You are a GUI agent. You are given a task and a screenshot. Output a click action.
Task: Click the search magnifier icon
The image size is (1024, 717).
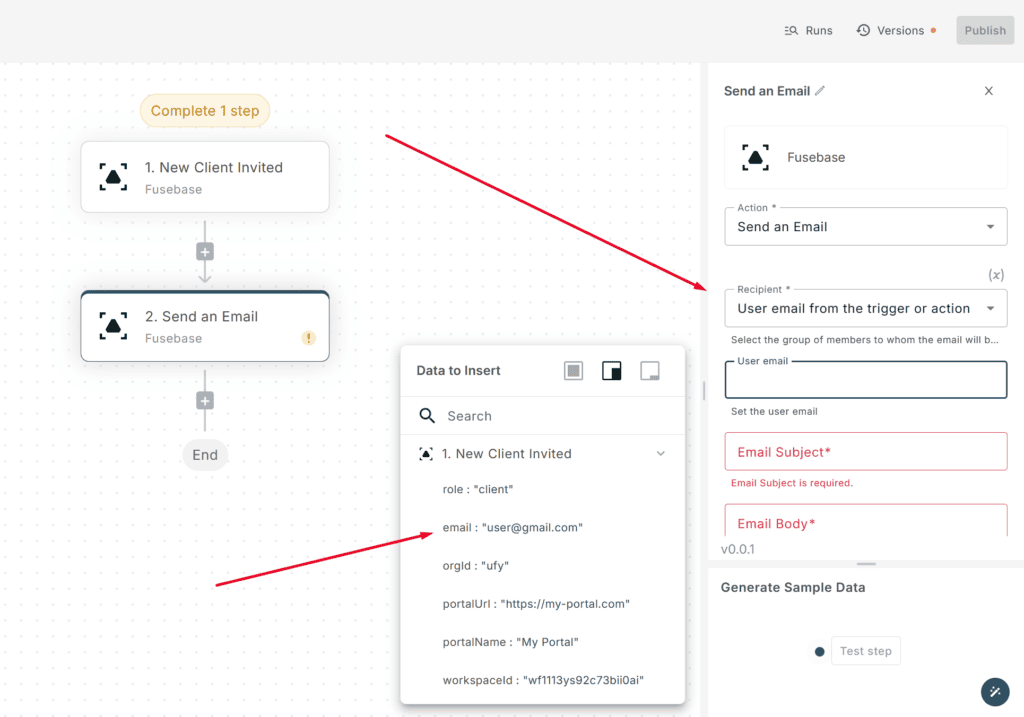point(427,416)
